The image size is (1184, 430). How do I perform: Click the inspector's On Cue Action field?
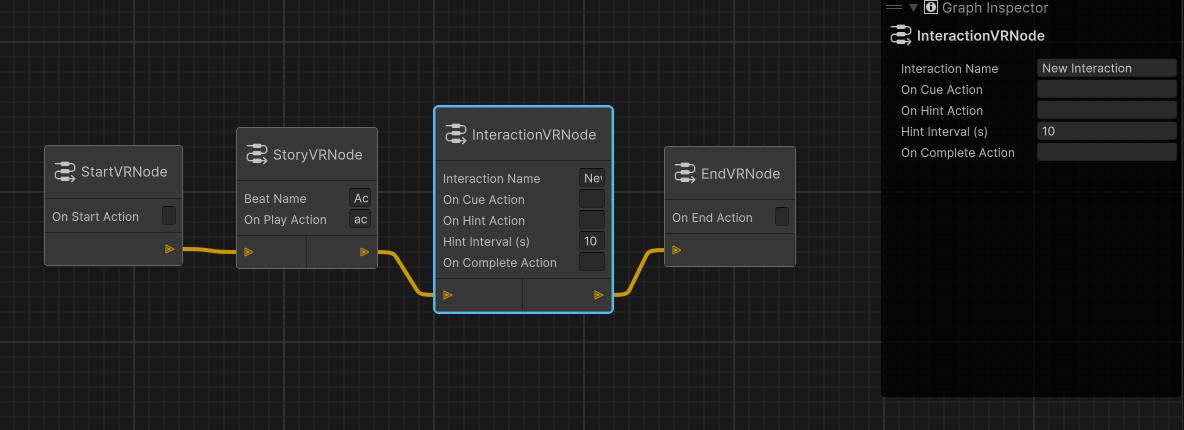1107,89
